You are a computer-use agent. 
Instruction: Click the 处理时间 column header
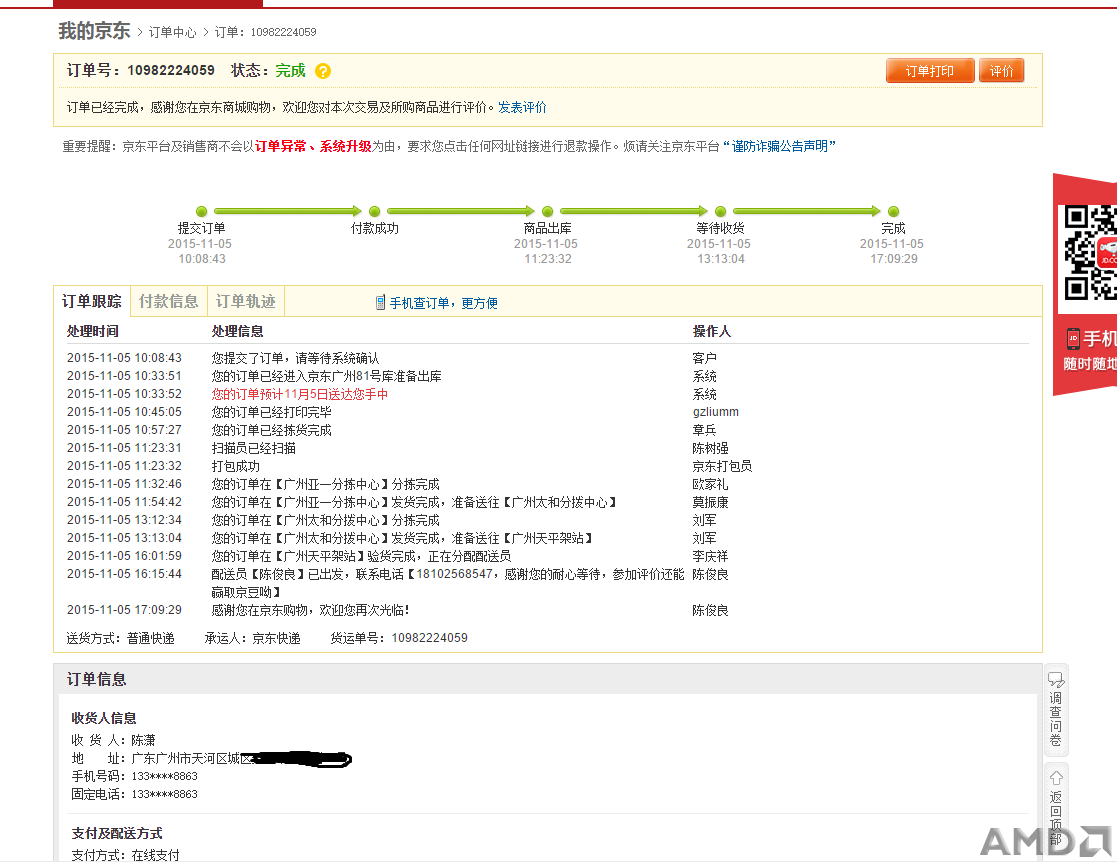click(x=93, y=331)
